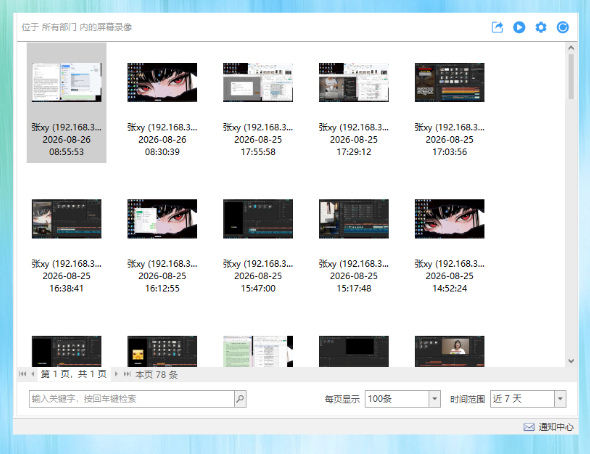
Task: Click the blue play recording icon
Action: tap(519, 27)
